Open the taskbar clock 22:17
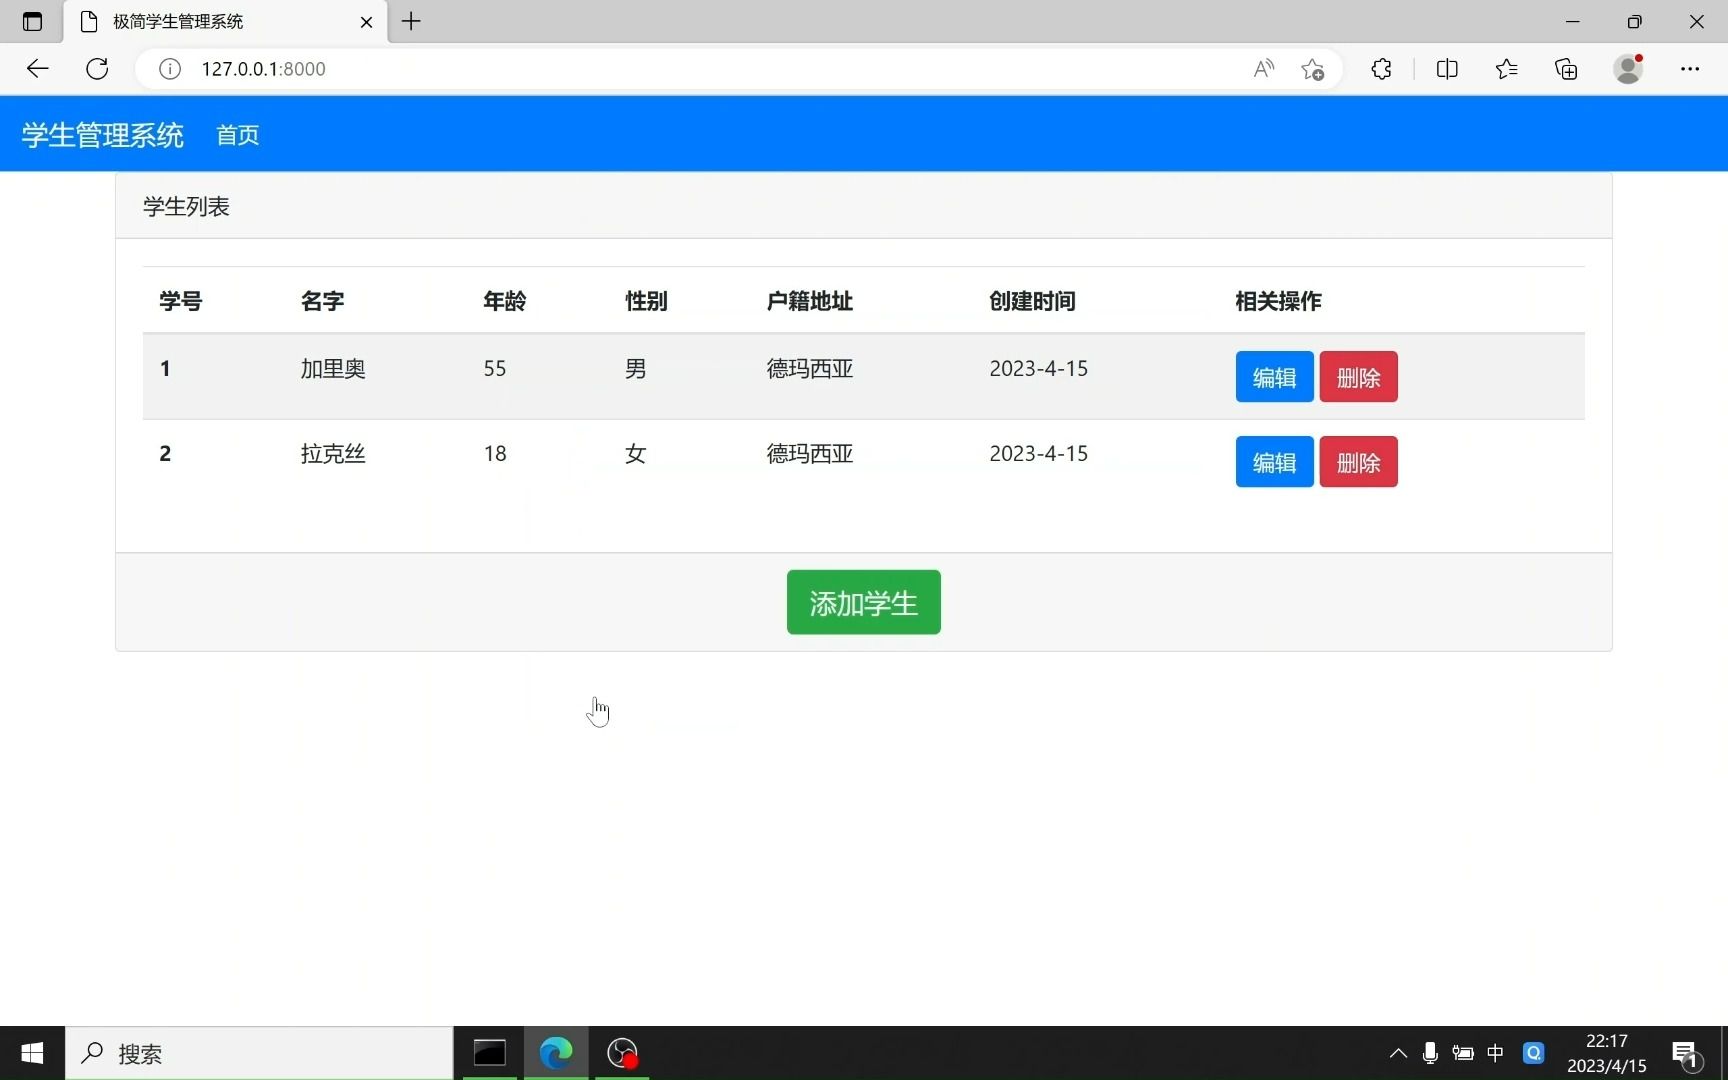Viewport: 1728px width, 1080px height. click(1607, 1053)
